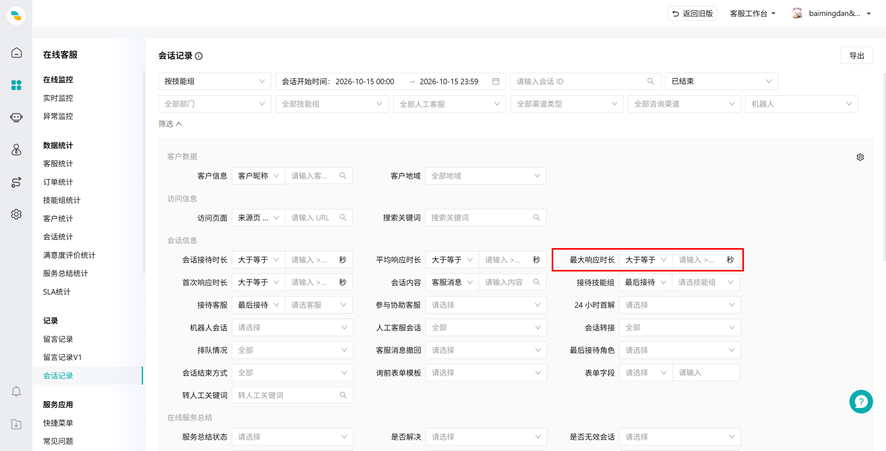Open 实时监控 in the sidebar
The height and width of the screenshot is (451, 886).
[58, 98]
